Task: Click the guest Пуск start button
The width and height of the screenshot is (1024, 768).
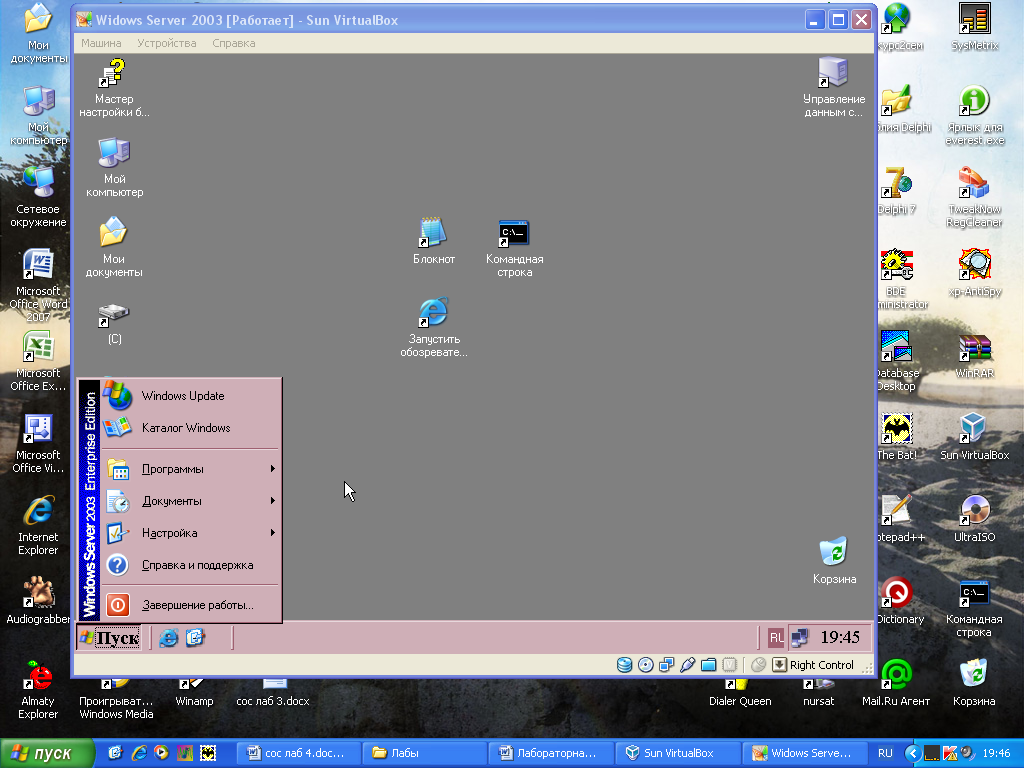Action: point(109,637)
